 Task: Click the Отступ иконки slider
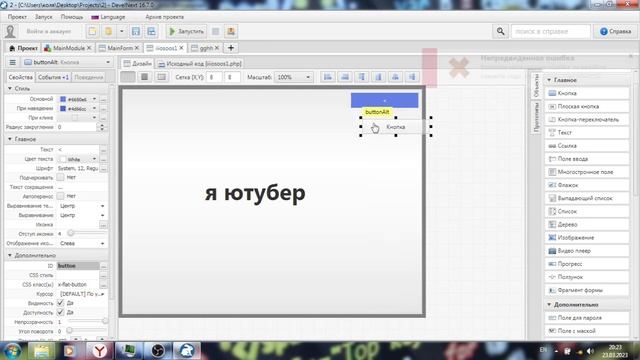pos(87,233)
